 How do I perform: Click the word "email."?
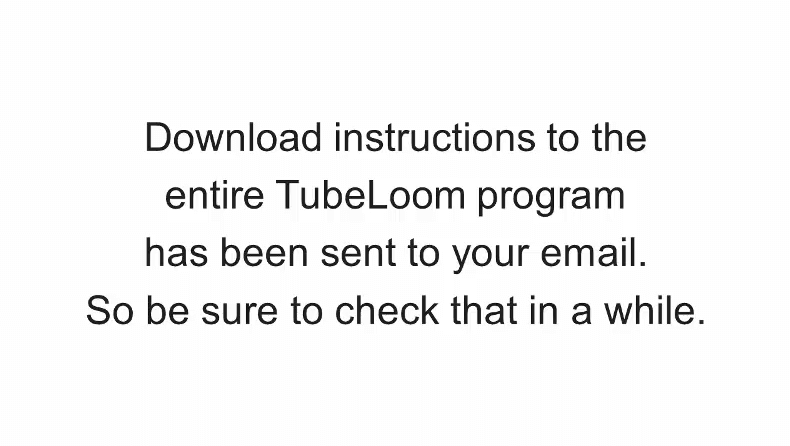(x=594, y=252)
